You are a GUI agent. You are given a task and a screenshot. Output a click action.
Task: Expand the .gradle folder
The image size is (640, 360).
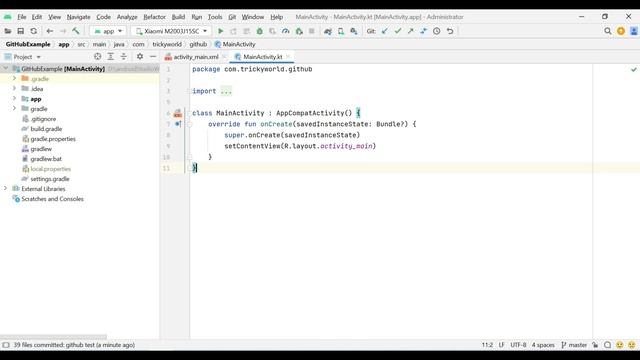click(x=14, y=78)
